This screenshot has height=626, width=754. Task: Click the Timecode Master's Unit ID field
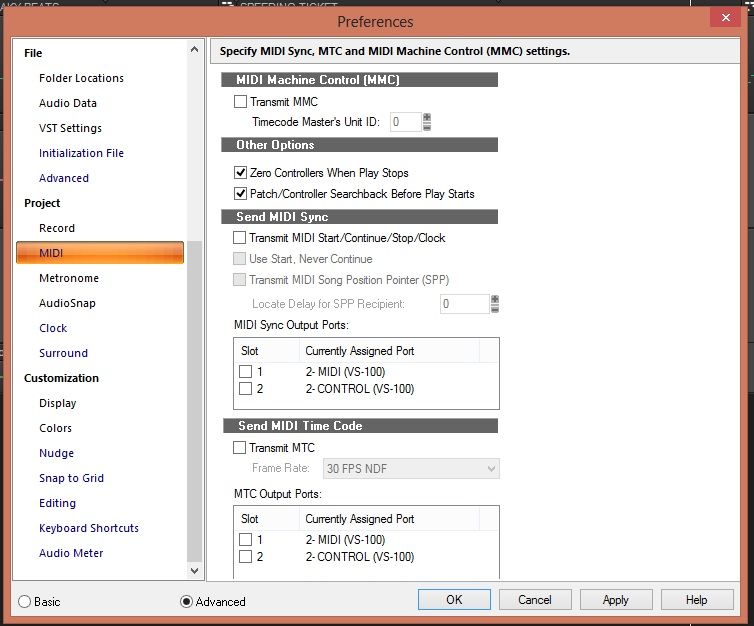coord(405,122)
